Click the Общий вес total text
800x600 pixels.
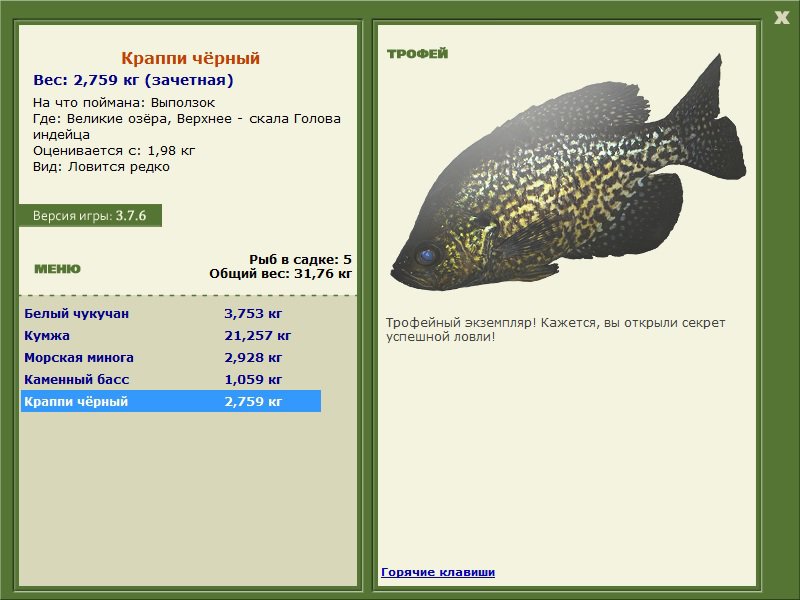(281, 273)
